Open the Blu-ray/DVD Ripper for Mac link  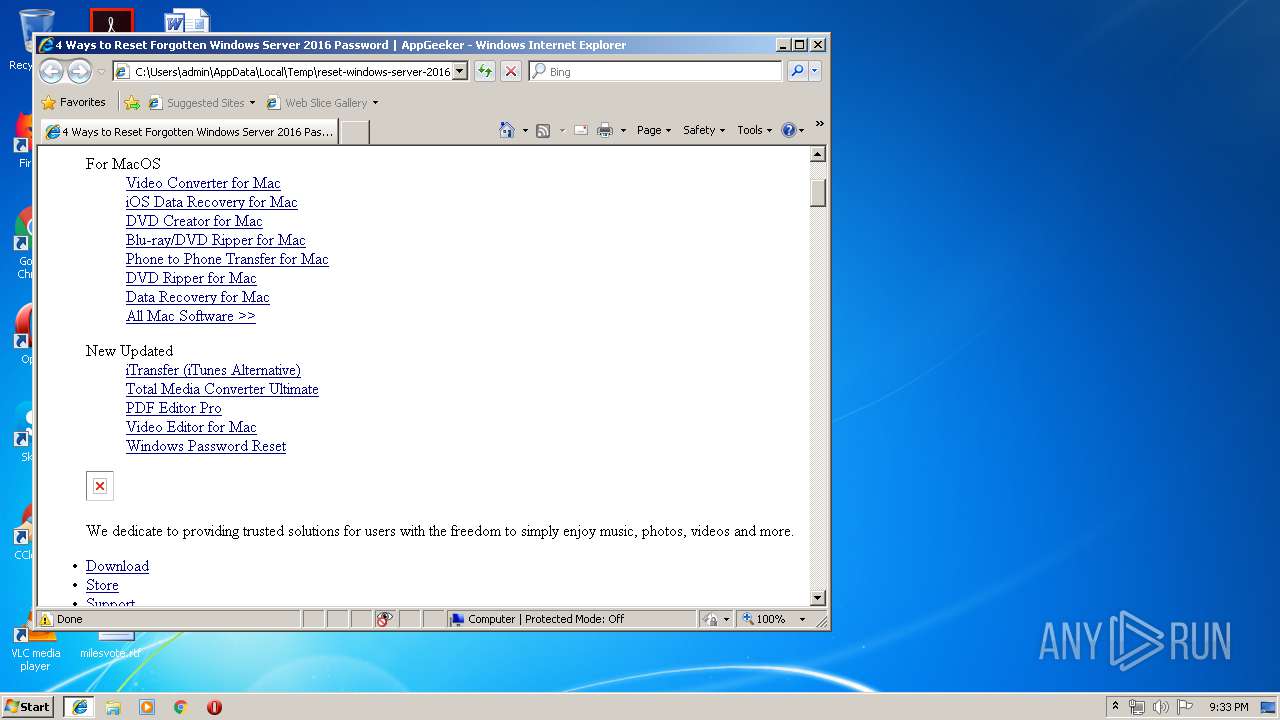pos(215,240)
